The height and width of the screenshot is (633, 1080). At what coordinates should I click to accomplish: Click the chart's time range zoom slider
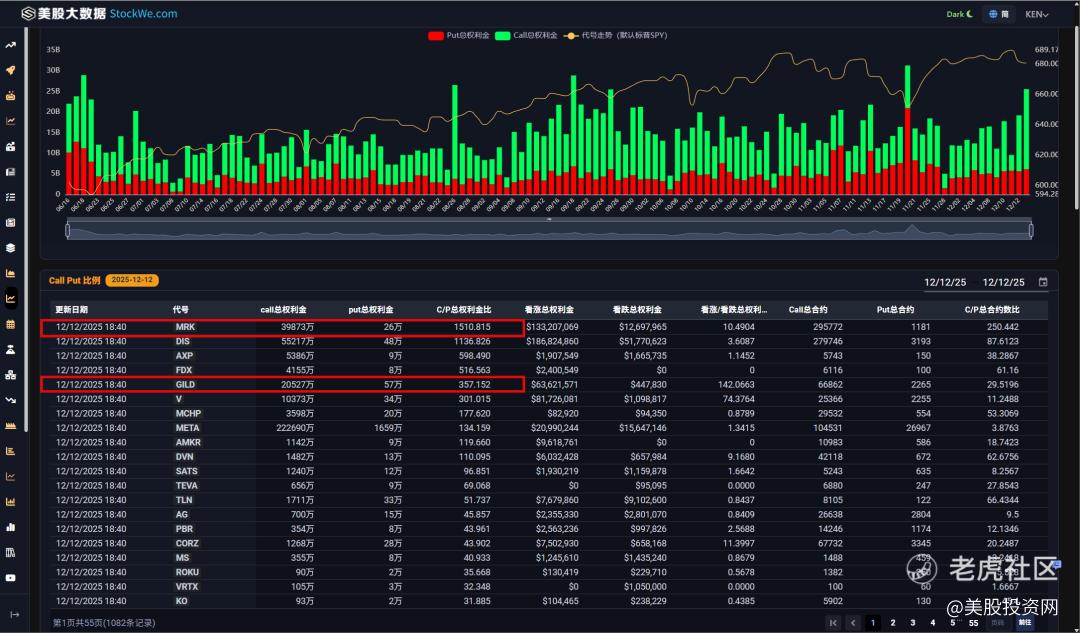pos(549,230)
